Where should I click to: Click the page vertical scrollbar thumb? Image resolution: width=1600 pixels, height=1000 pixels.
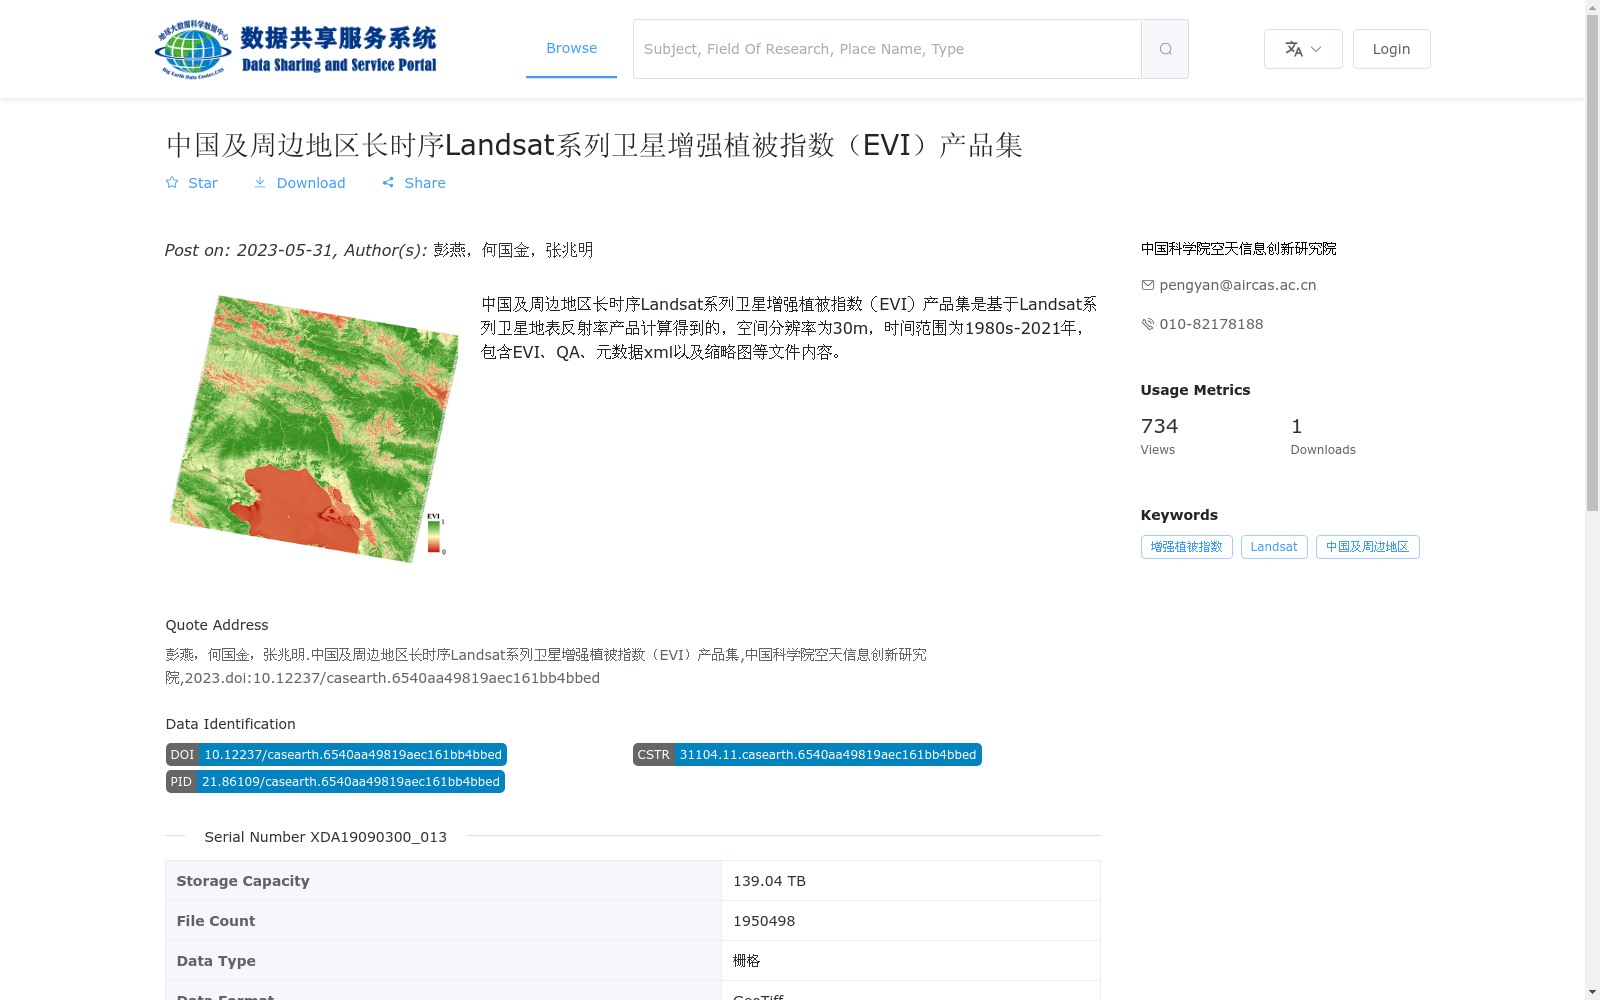pyautogui.click(x=1592, y=262)
